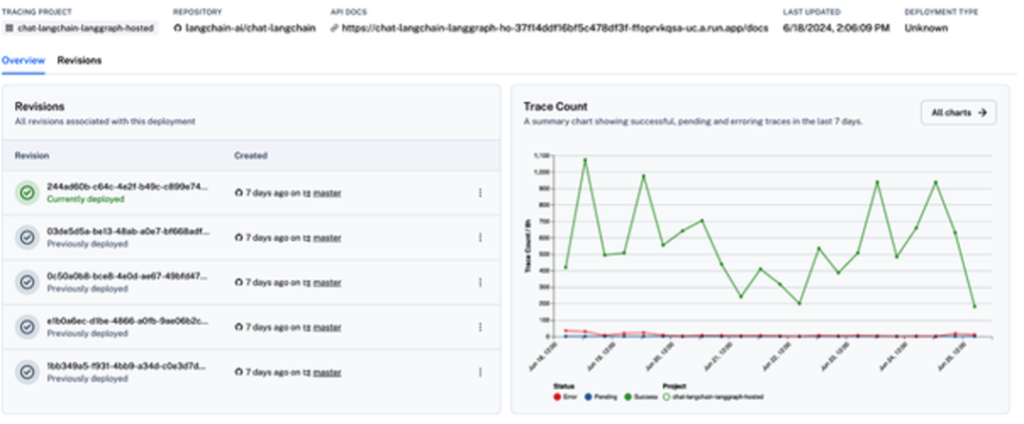The height and width of the screenshot is (424, 1024).
Task: Click the All charts button
Action: (959, 112)
